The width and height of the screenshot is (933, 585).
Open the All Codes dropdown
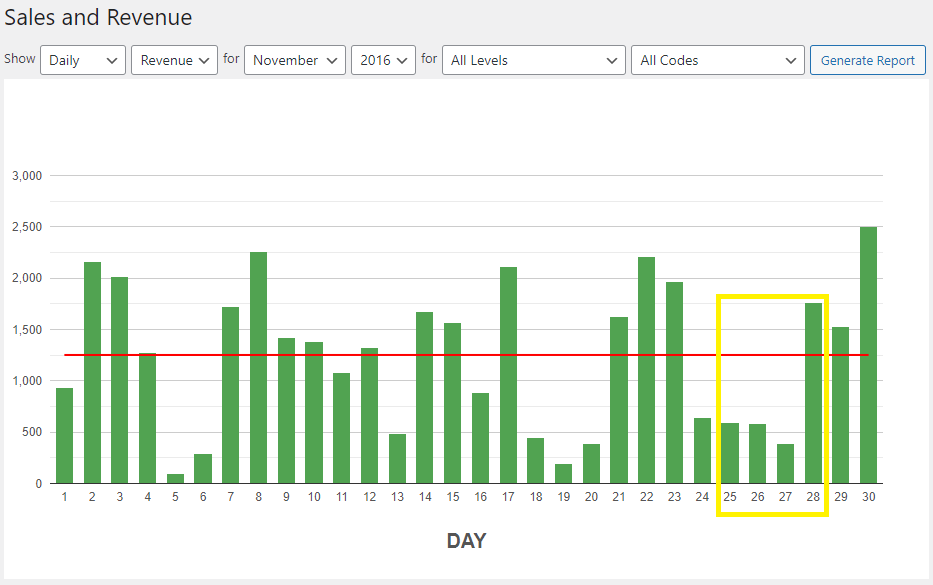(x=717, y=60)
